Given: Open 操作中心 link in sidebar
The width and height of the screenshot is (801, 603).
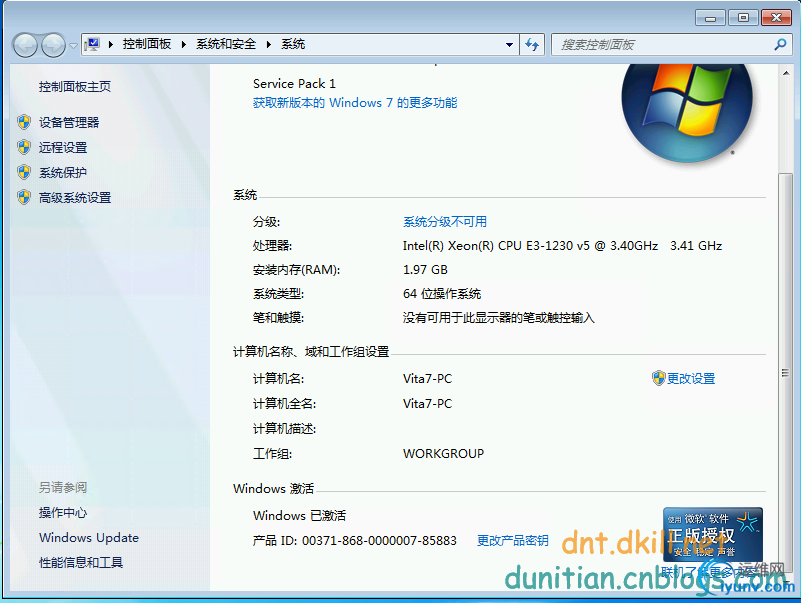Looking at the screenshot, I should (63, 513).
